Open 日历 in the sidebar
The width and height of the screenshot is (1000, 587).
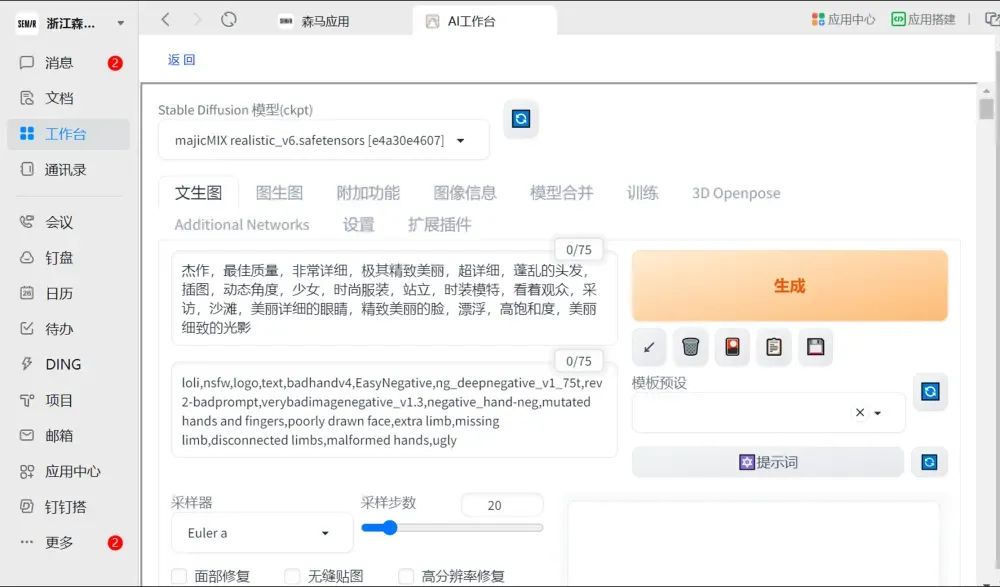click(68, 294)
